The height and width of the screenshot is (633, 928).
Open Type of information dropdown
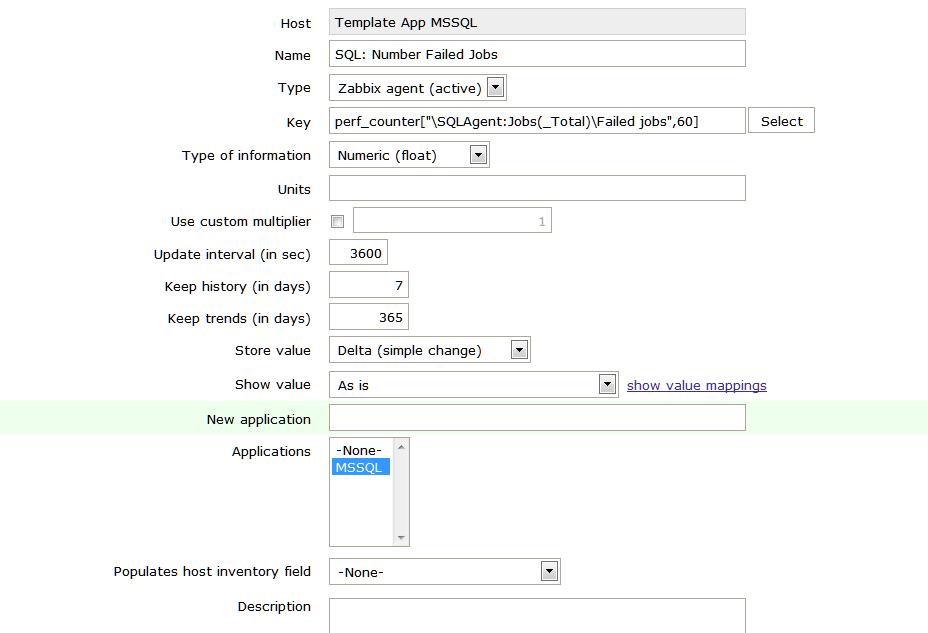coord(409,155)
